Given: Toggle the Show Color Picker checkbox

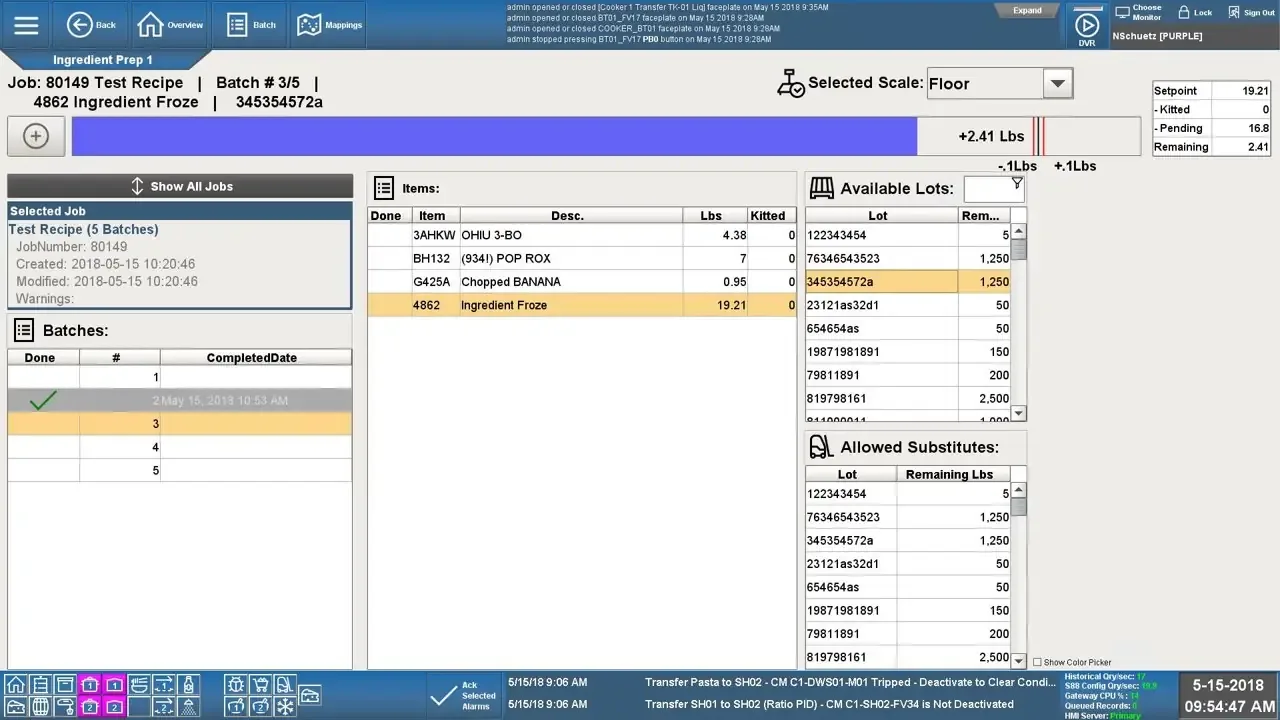Looking at the screenshot, I should (1037, 662).
